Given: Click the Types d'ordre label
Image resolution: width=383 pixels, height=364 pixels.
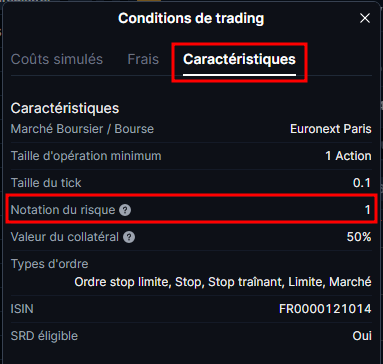Looking at the screenshot, I should tap(50, 264).
